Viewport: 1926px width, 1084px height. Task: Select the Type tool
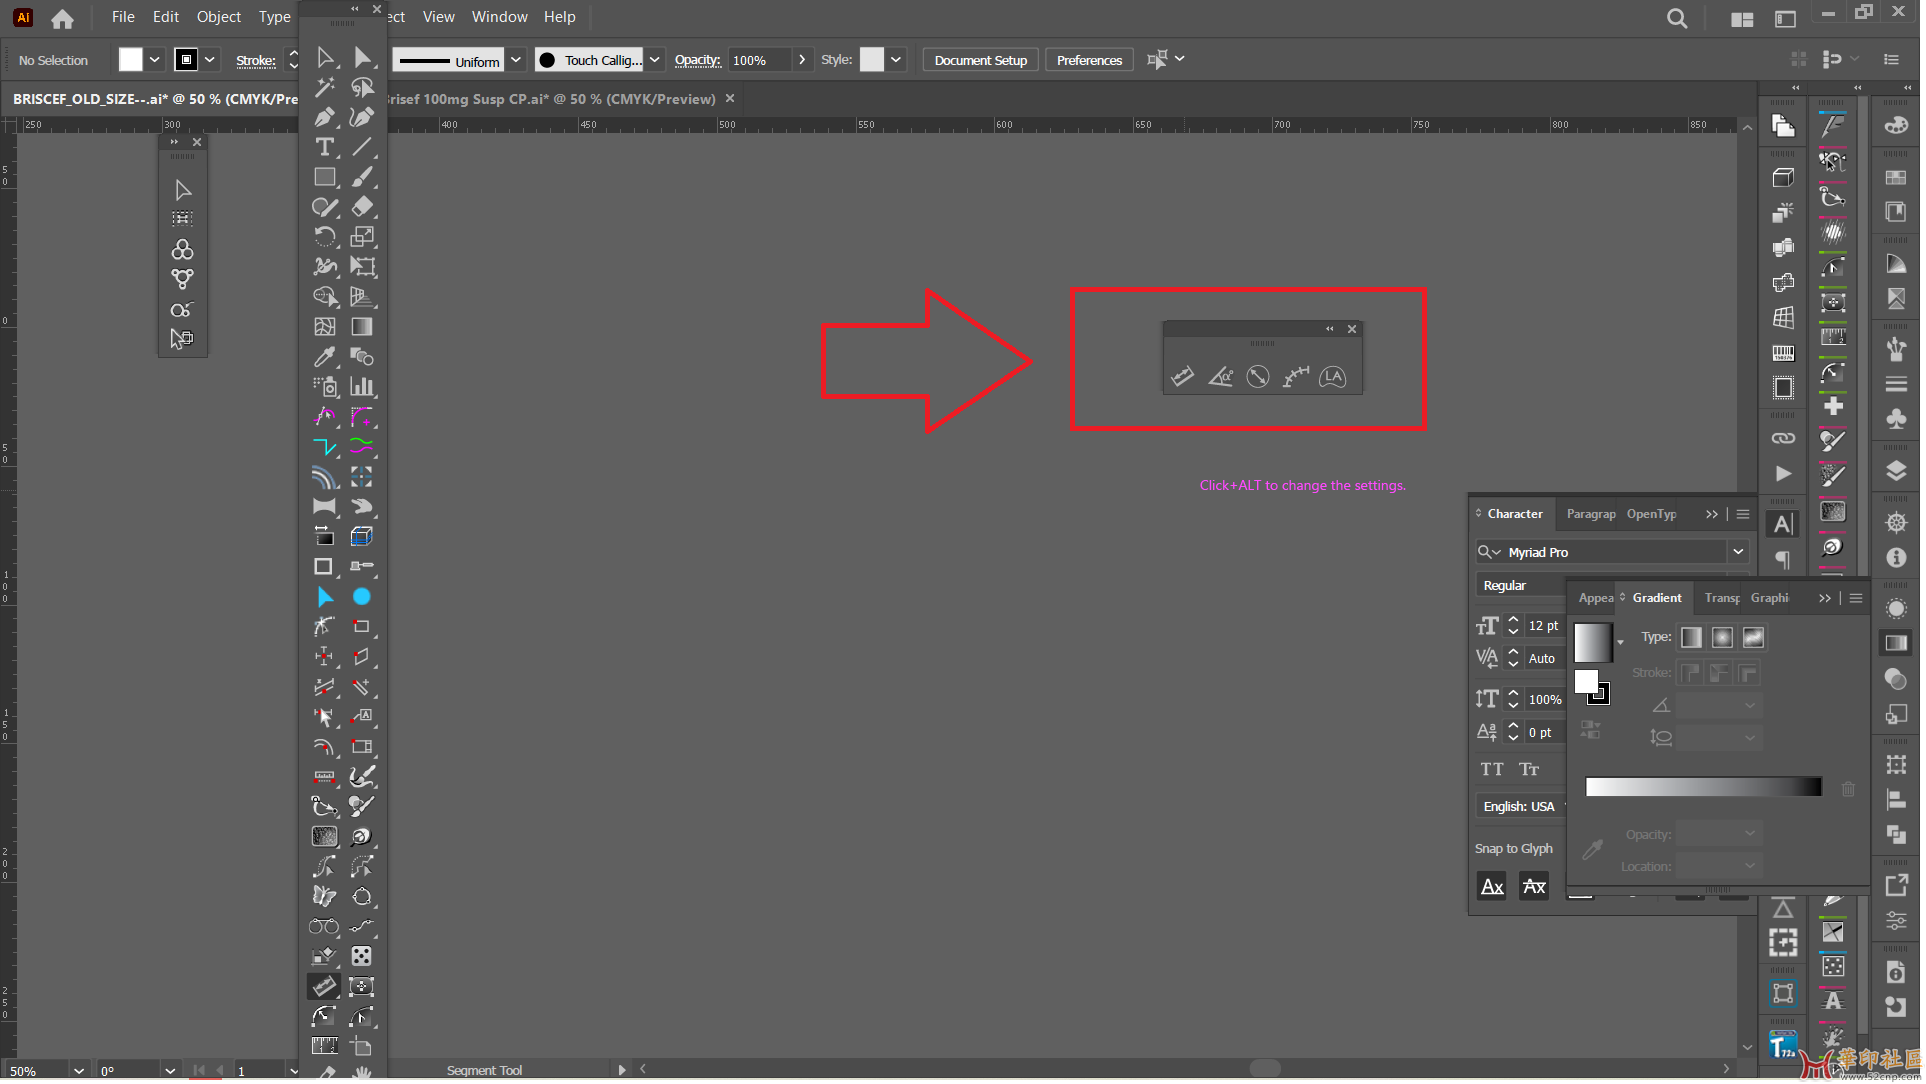tap(325, 148)
